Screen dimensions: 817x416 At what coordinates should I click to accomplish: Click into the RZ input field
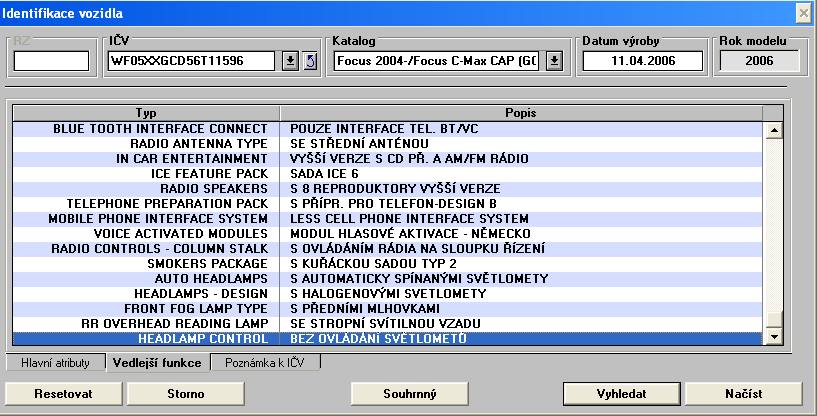51,62
